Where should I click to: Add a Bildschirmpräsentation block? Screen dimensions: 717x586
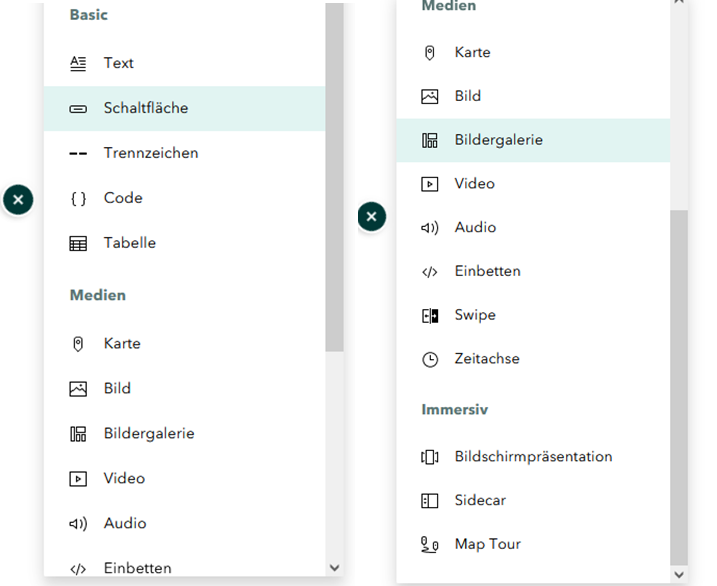pyautogui.click(x=533, y=457)
